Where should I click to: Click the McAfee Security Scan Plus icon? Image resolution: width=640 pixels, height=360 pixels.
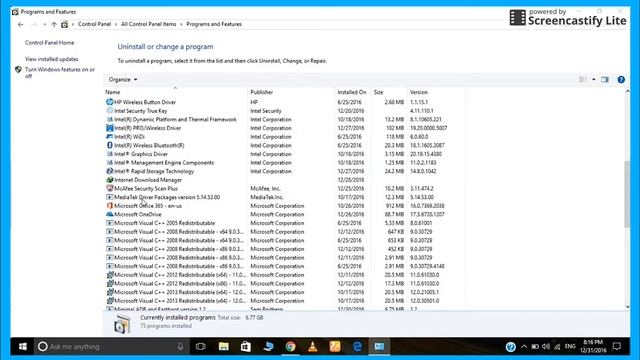(109, 188)
